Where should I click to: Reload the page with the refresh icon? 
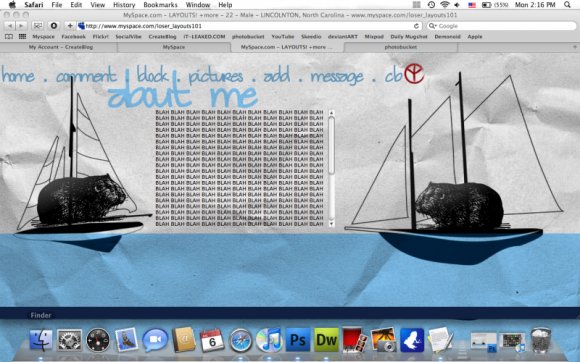[416, 26]
